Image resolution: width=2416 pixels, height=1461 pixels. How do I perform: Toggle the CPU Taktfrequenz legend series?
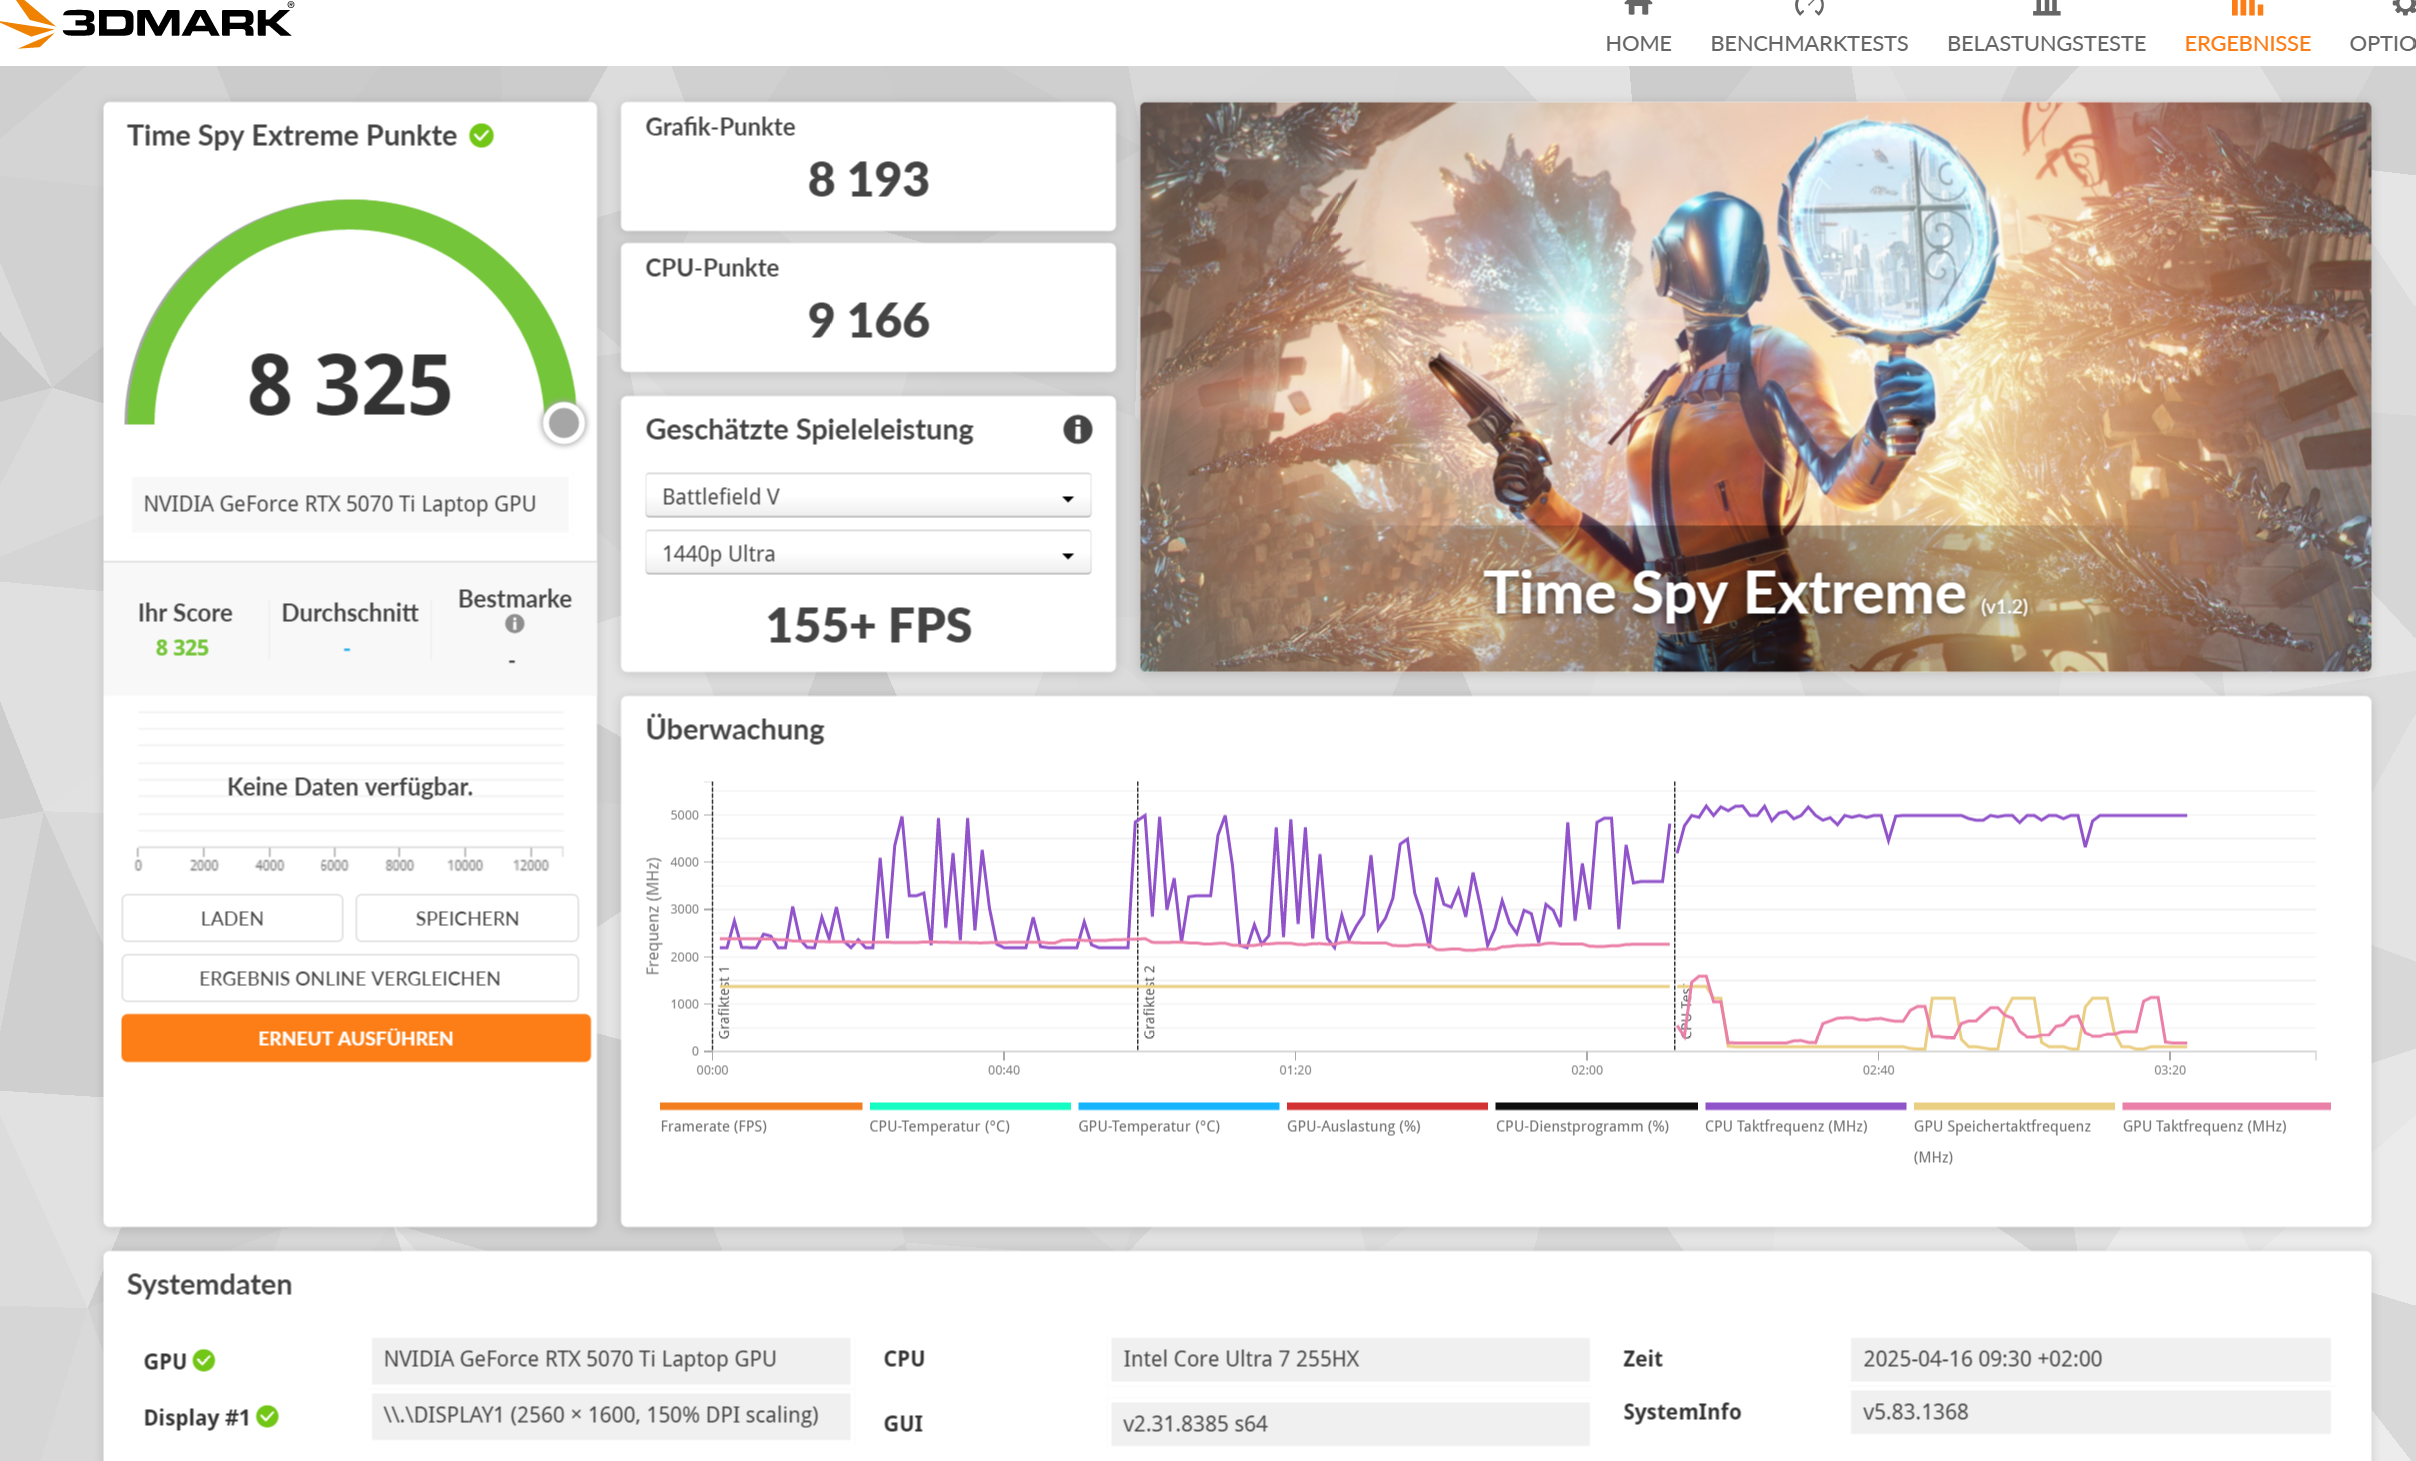click(x=1786, y=1125)
